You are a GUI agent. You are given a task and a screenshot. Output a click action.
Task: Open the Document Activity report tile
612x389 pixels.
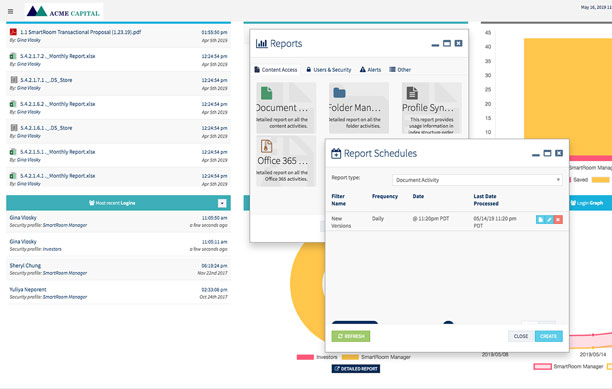(x=286, y=107)
